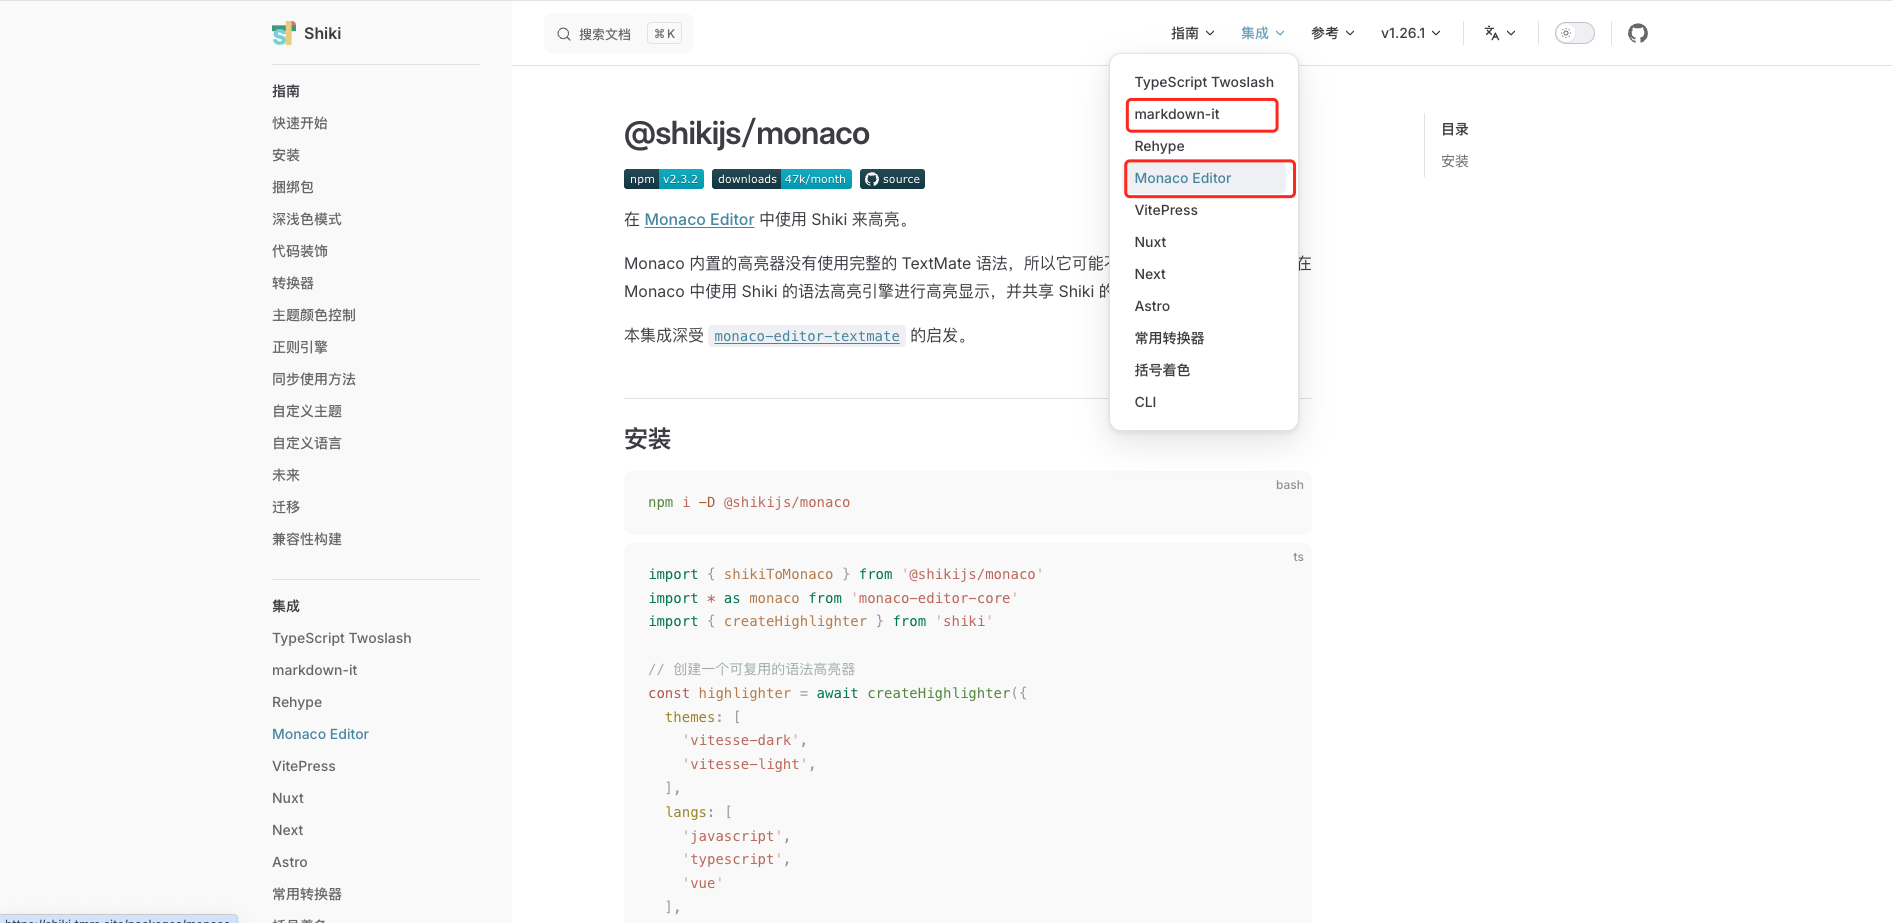1892x923 pixels.
Task: Open markdown-it in the sidebar
Action: click(315, 670)
